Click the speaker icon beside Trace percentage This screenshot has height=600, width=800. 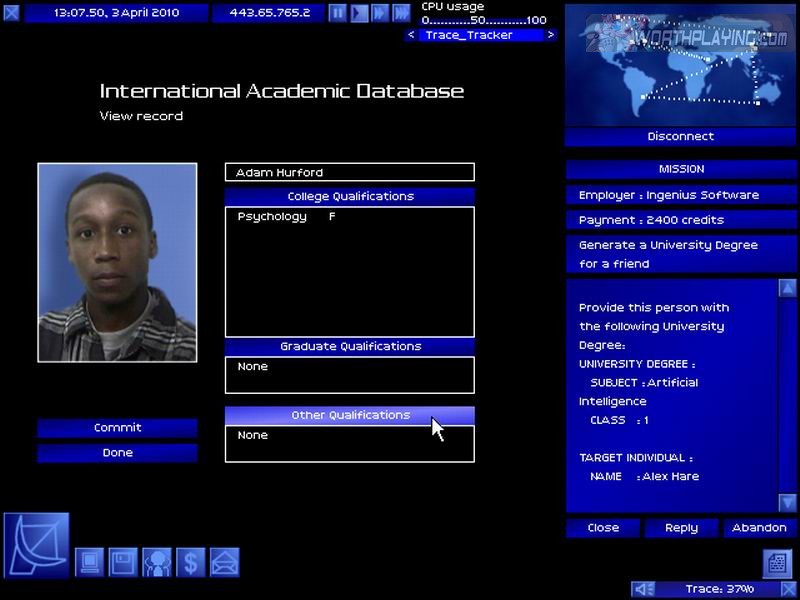[645, 589]
